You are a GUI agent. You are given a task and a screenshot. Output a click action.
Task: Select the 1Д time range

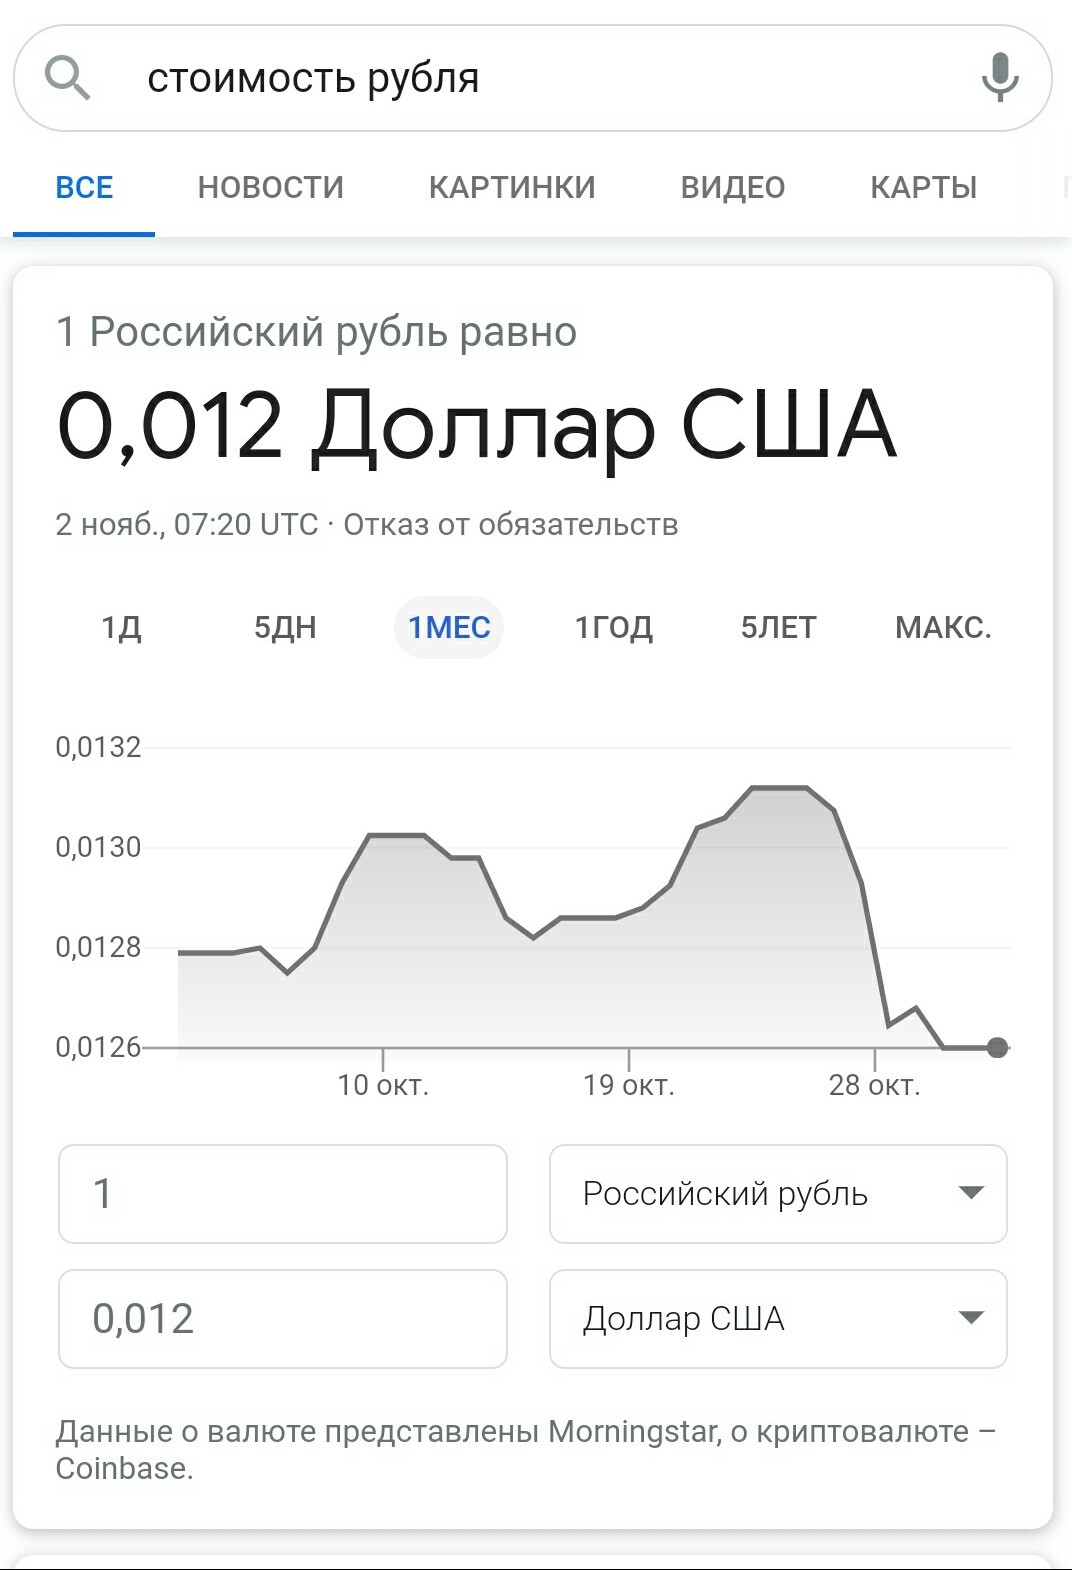(122, 627)
